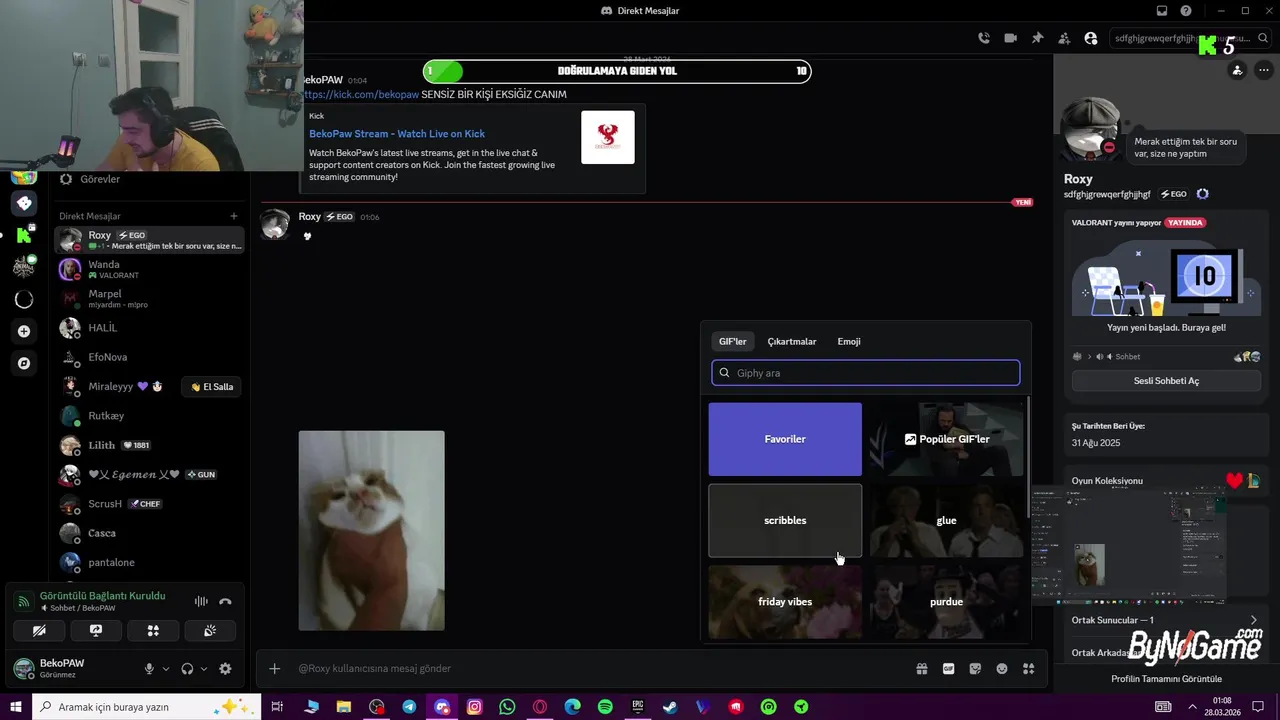Open the scribbles GIF category

pyautogui.click(x=785, y=520)
